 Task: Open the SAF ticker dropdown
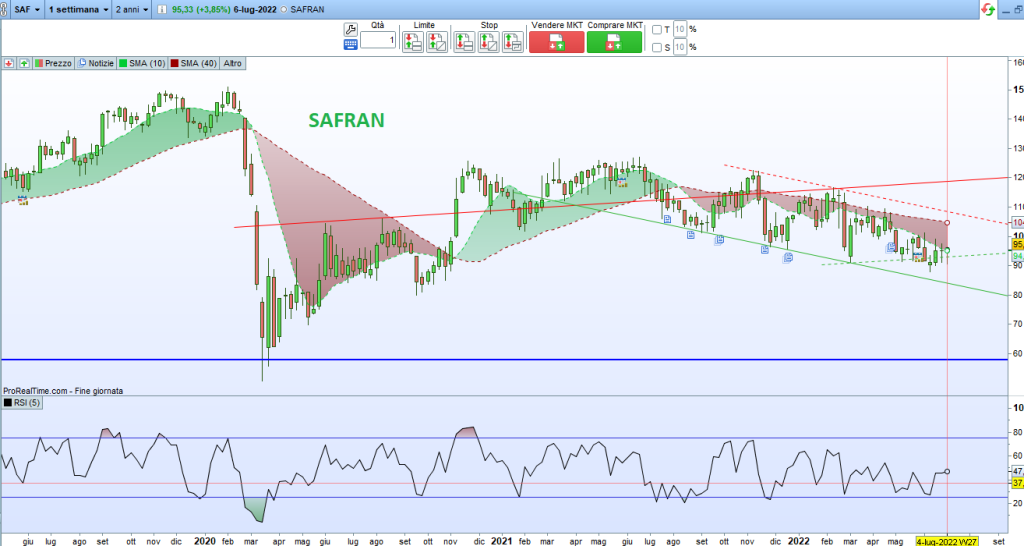point(27,10)
